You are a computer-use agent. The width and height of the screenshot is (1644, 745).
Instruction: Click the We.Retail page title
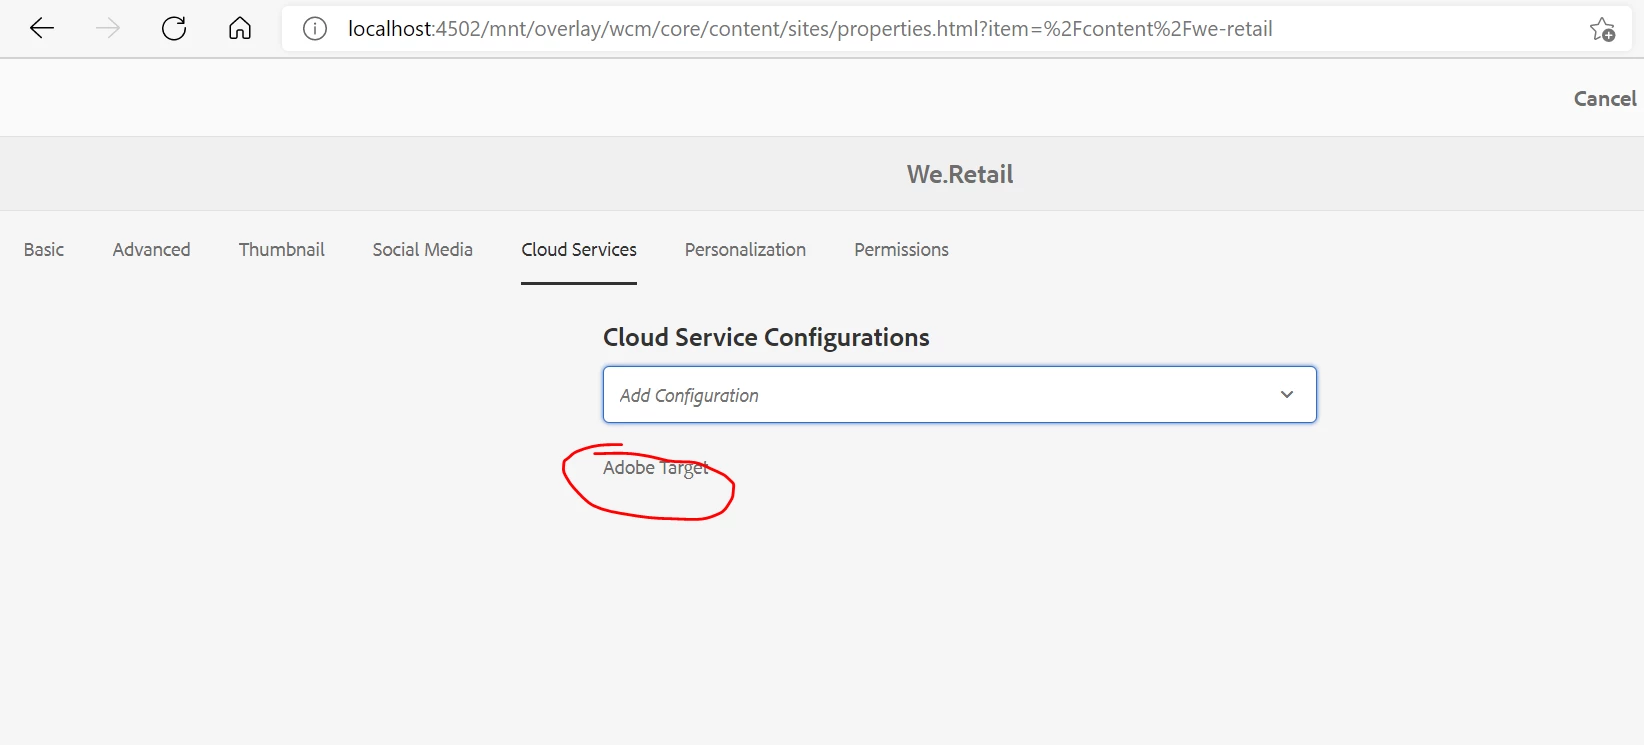pyautogui.click(x=960, y=174)
